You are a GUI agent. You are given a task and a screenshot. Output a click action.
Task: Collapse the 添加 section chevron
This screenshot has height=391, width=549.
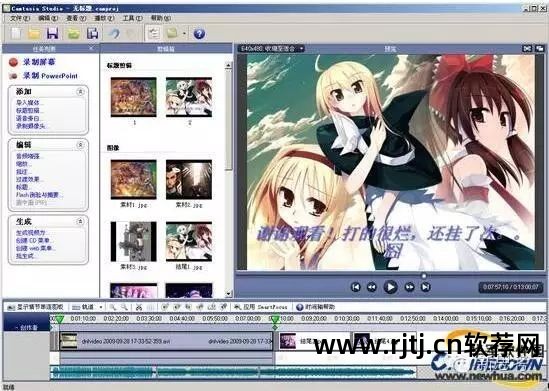coord(80,92)
